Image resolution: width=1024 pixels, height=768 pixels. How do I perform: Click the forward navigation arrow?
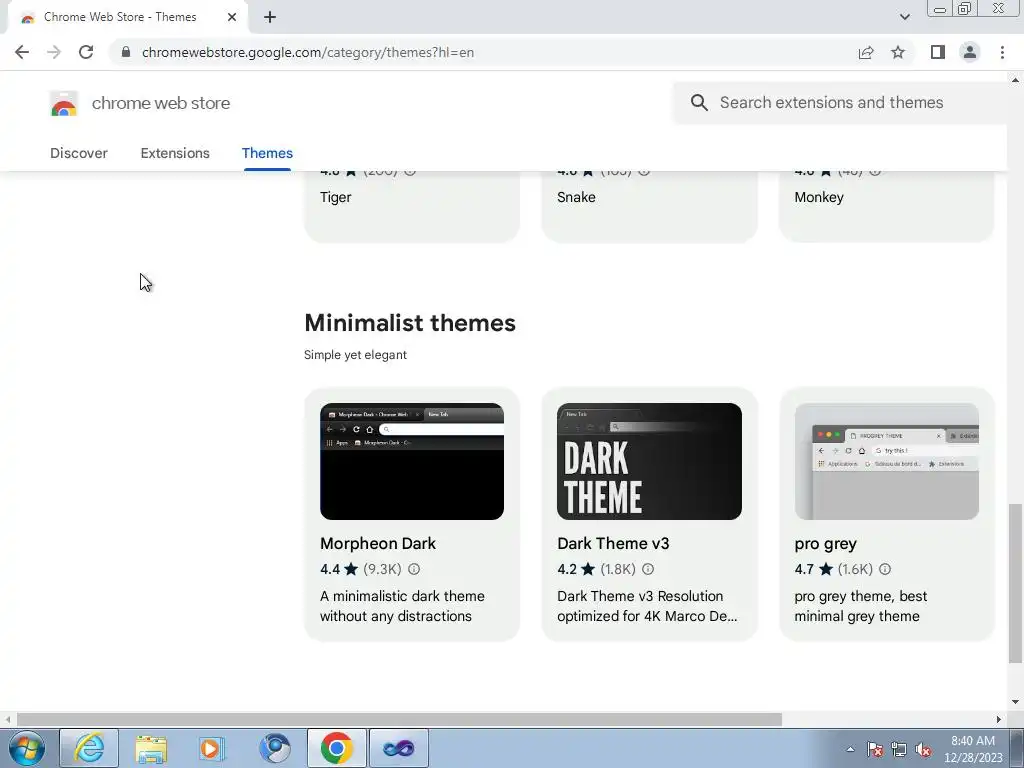[x=54, y=52]
